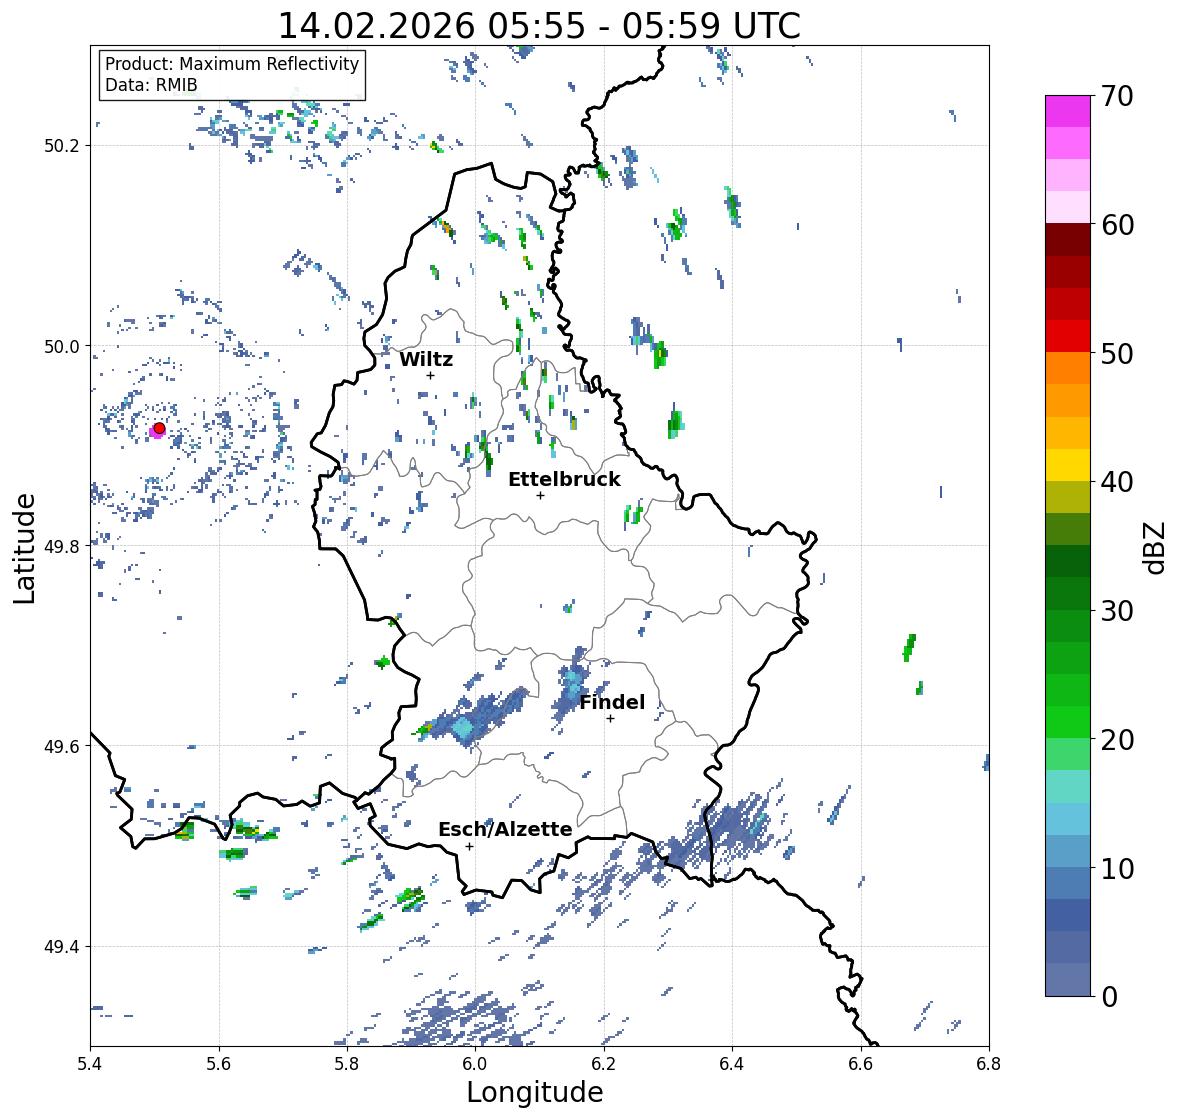
Task: Click the cross marker below the Wiltz label
Action: point(430,375)
